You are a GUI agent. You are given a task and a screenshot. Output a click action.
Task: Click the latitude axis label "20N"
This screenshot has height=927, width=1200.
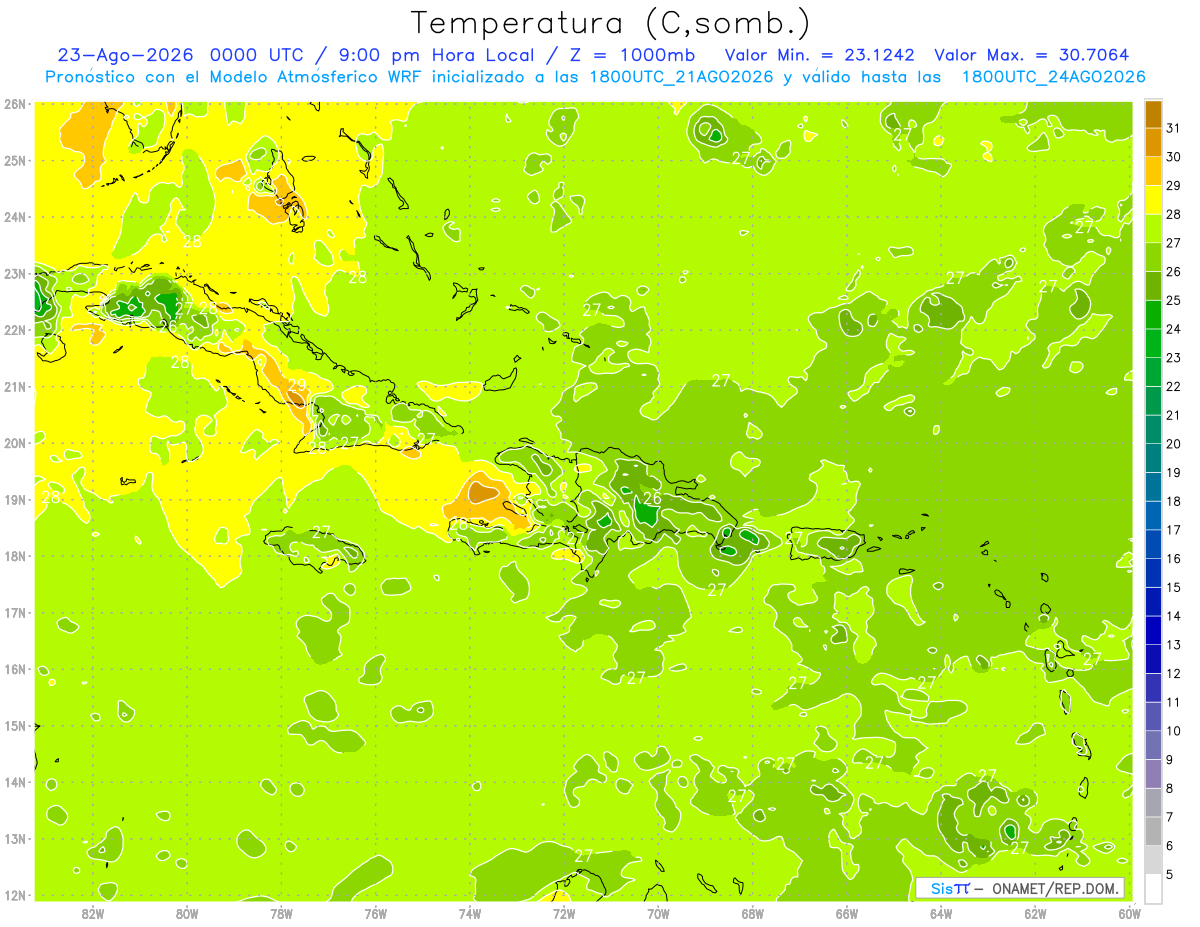[16, 443]
